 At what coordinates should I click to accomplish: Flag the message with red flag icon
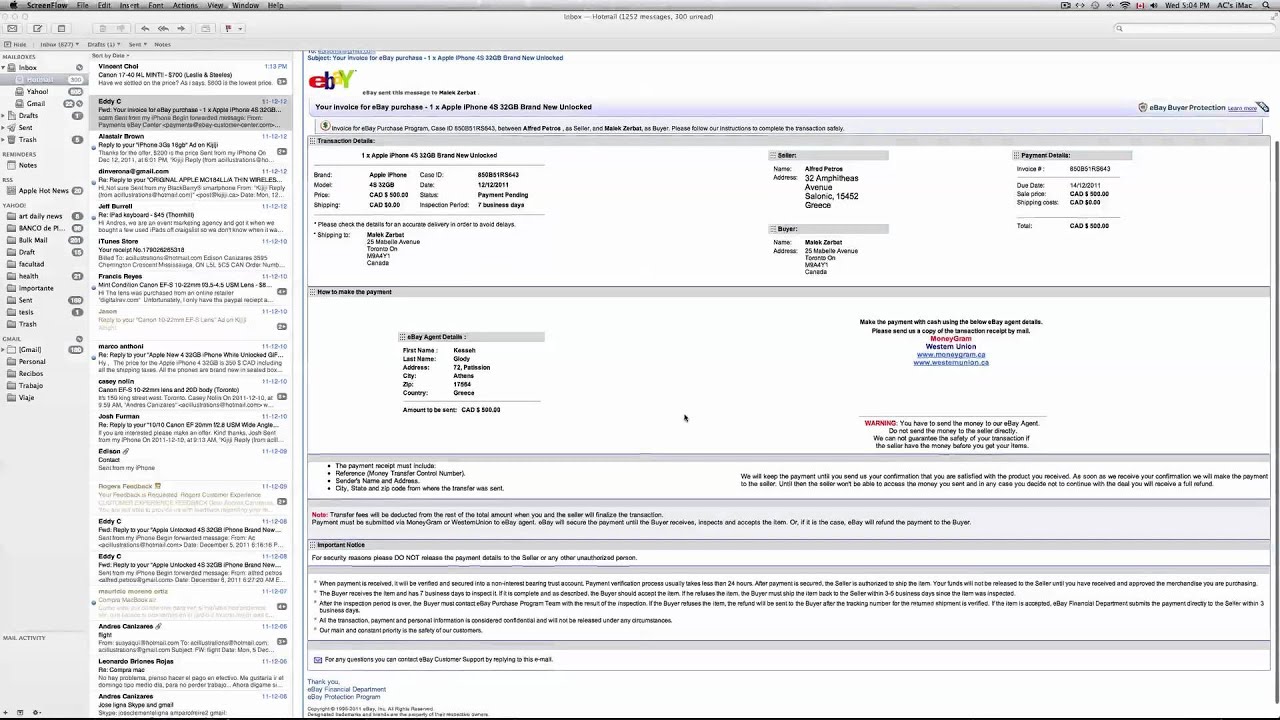click(228, 28)
